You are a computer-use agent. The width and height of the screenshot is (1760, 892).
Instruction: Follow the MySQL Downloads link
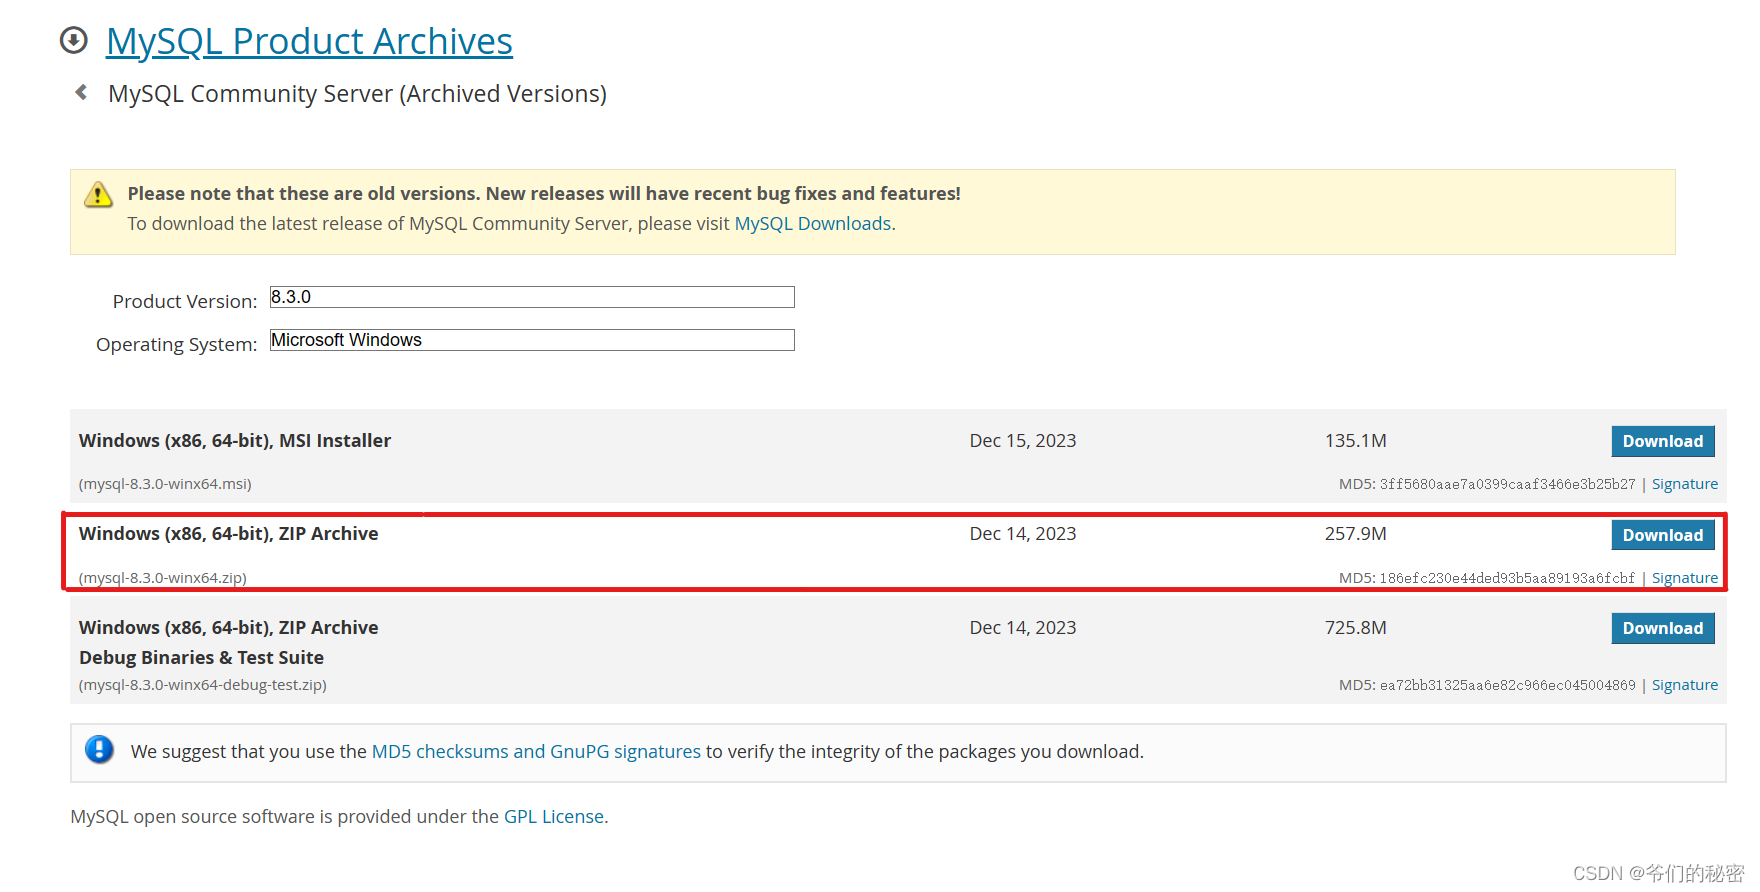pos(813,224)
